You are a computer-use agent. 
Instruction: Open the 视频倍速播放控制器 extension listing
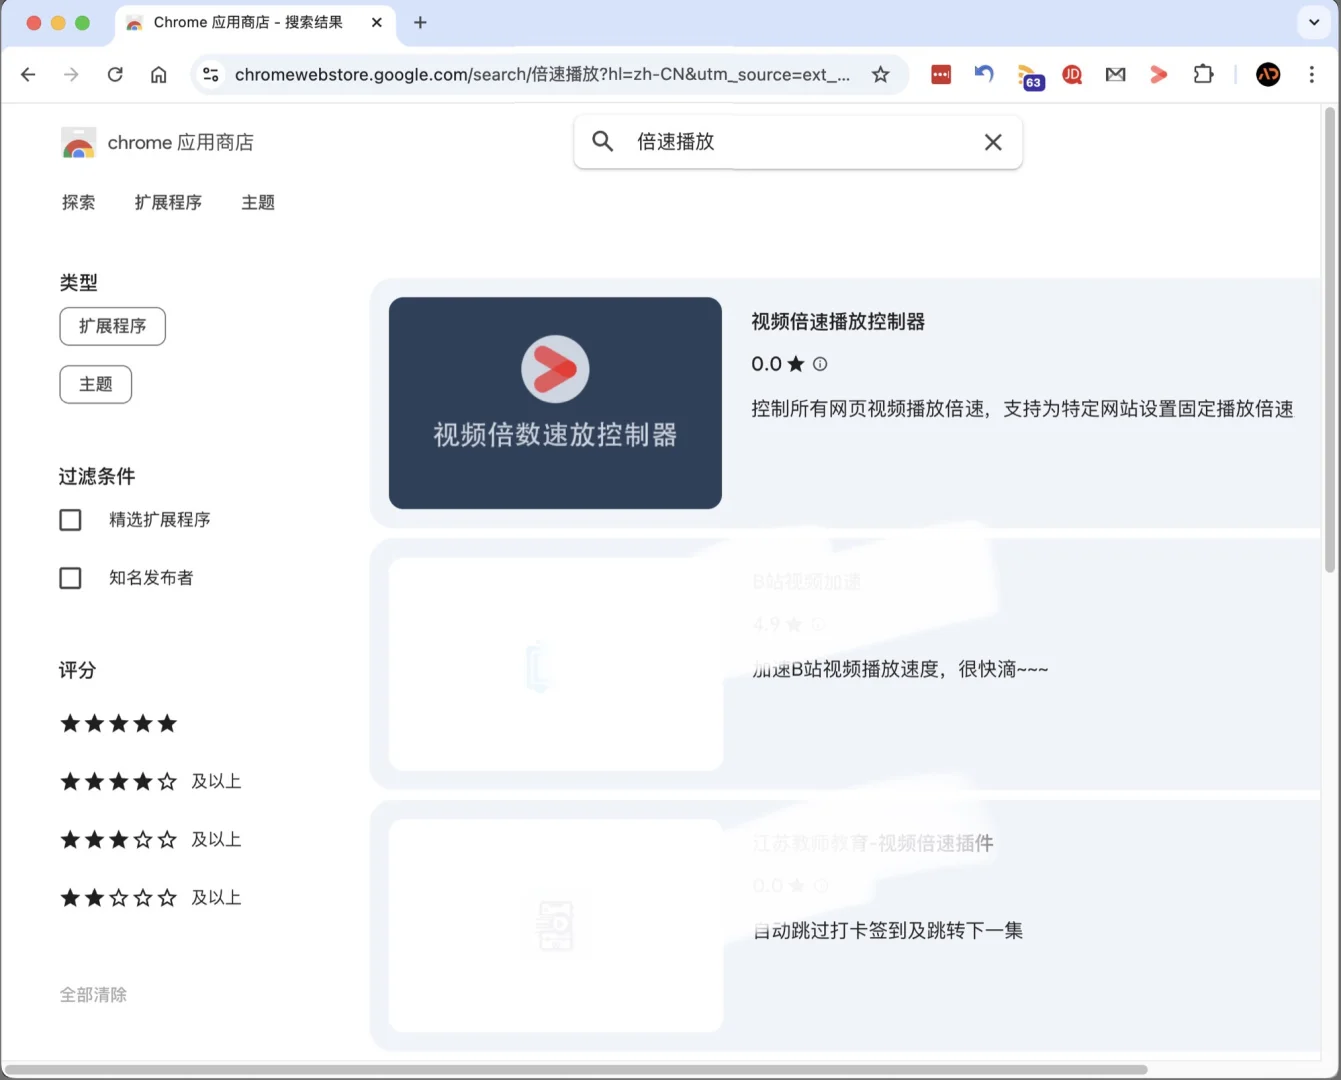pos(837,321)
